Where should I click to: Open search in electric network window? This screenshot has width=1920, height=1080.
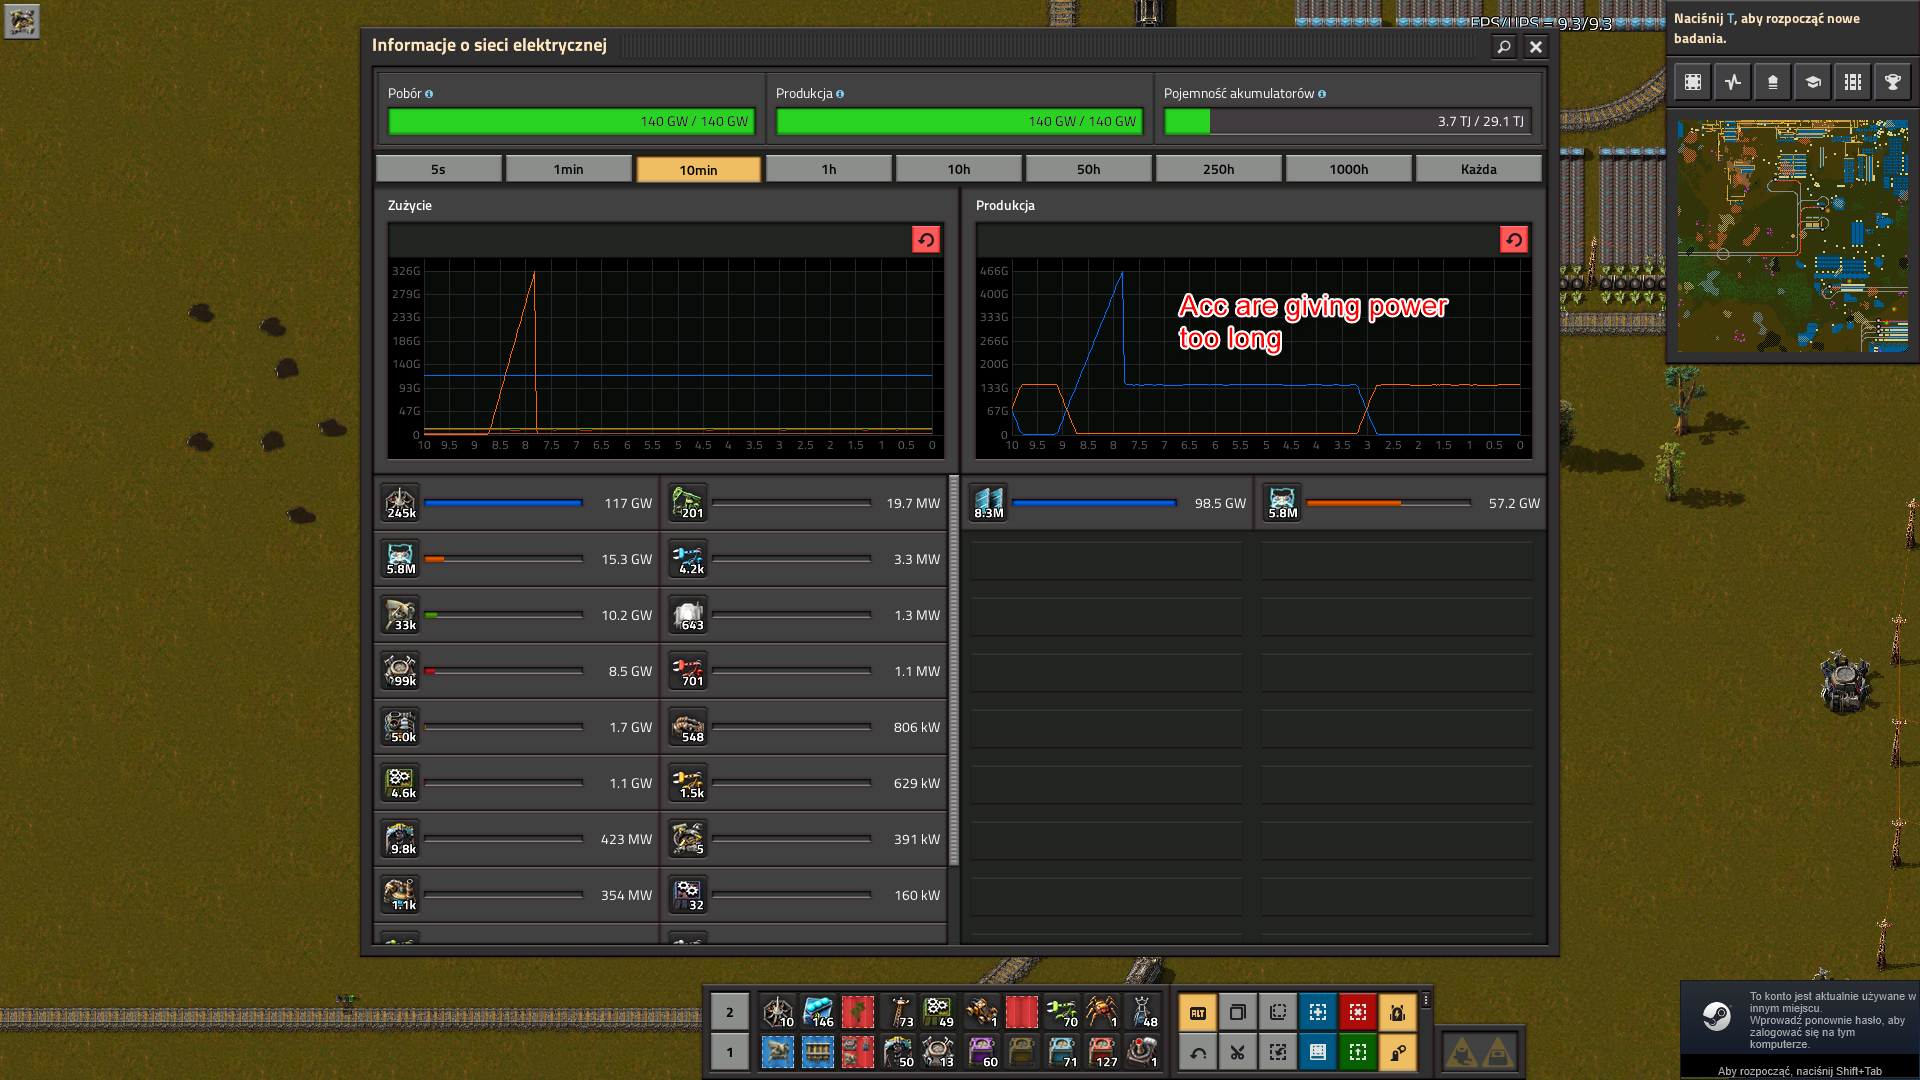(1503, 46)
